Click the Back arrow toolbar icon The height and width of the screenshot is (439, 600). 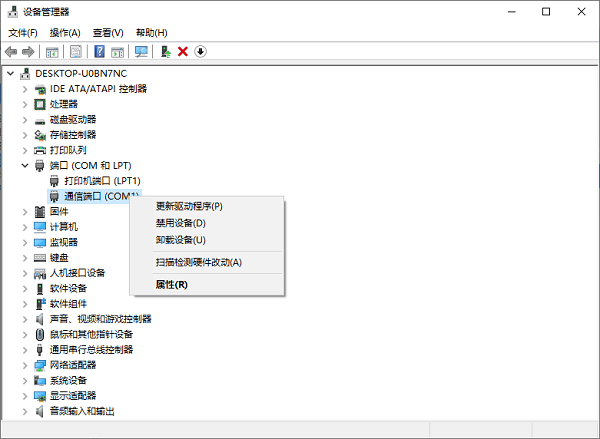pos(11,51)
